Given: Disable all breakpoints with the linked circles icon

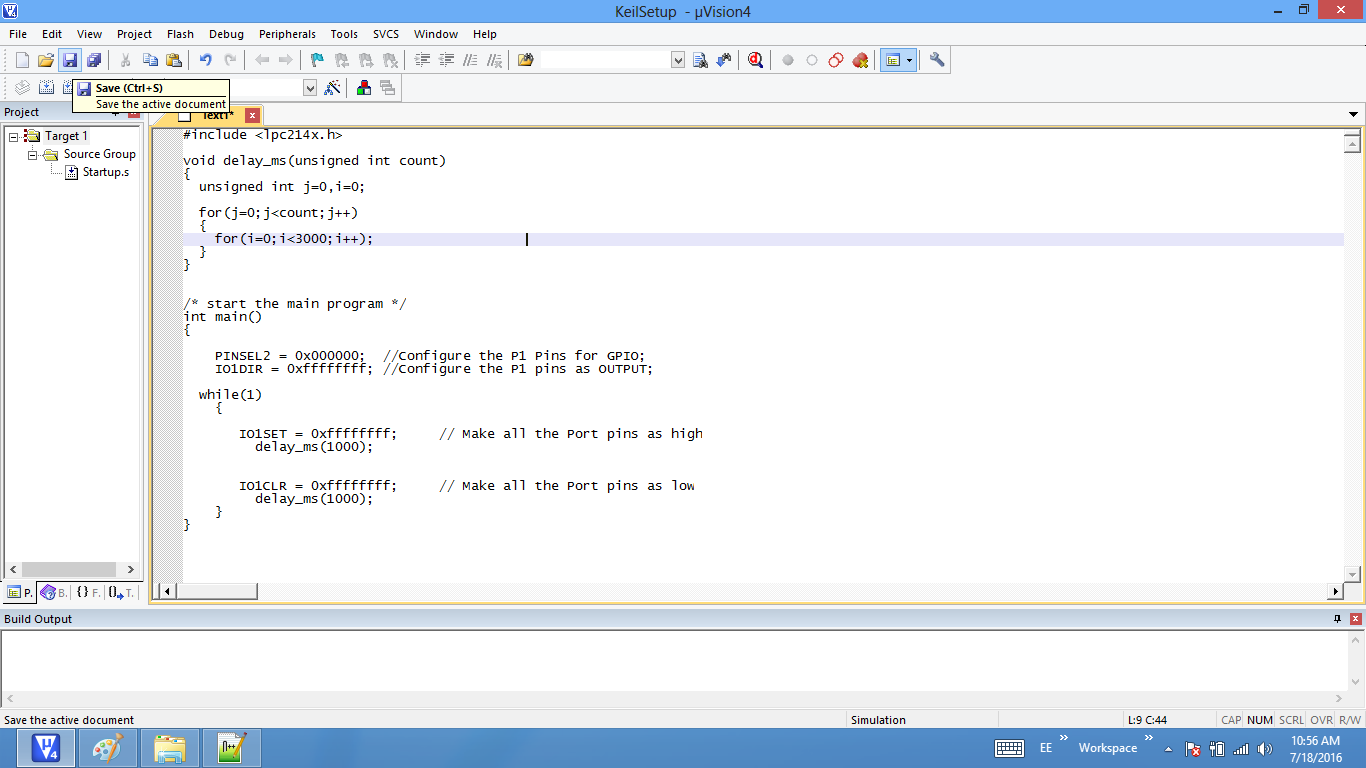Looking at the screenshot, I should point(836,60).
